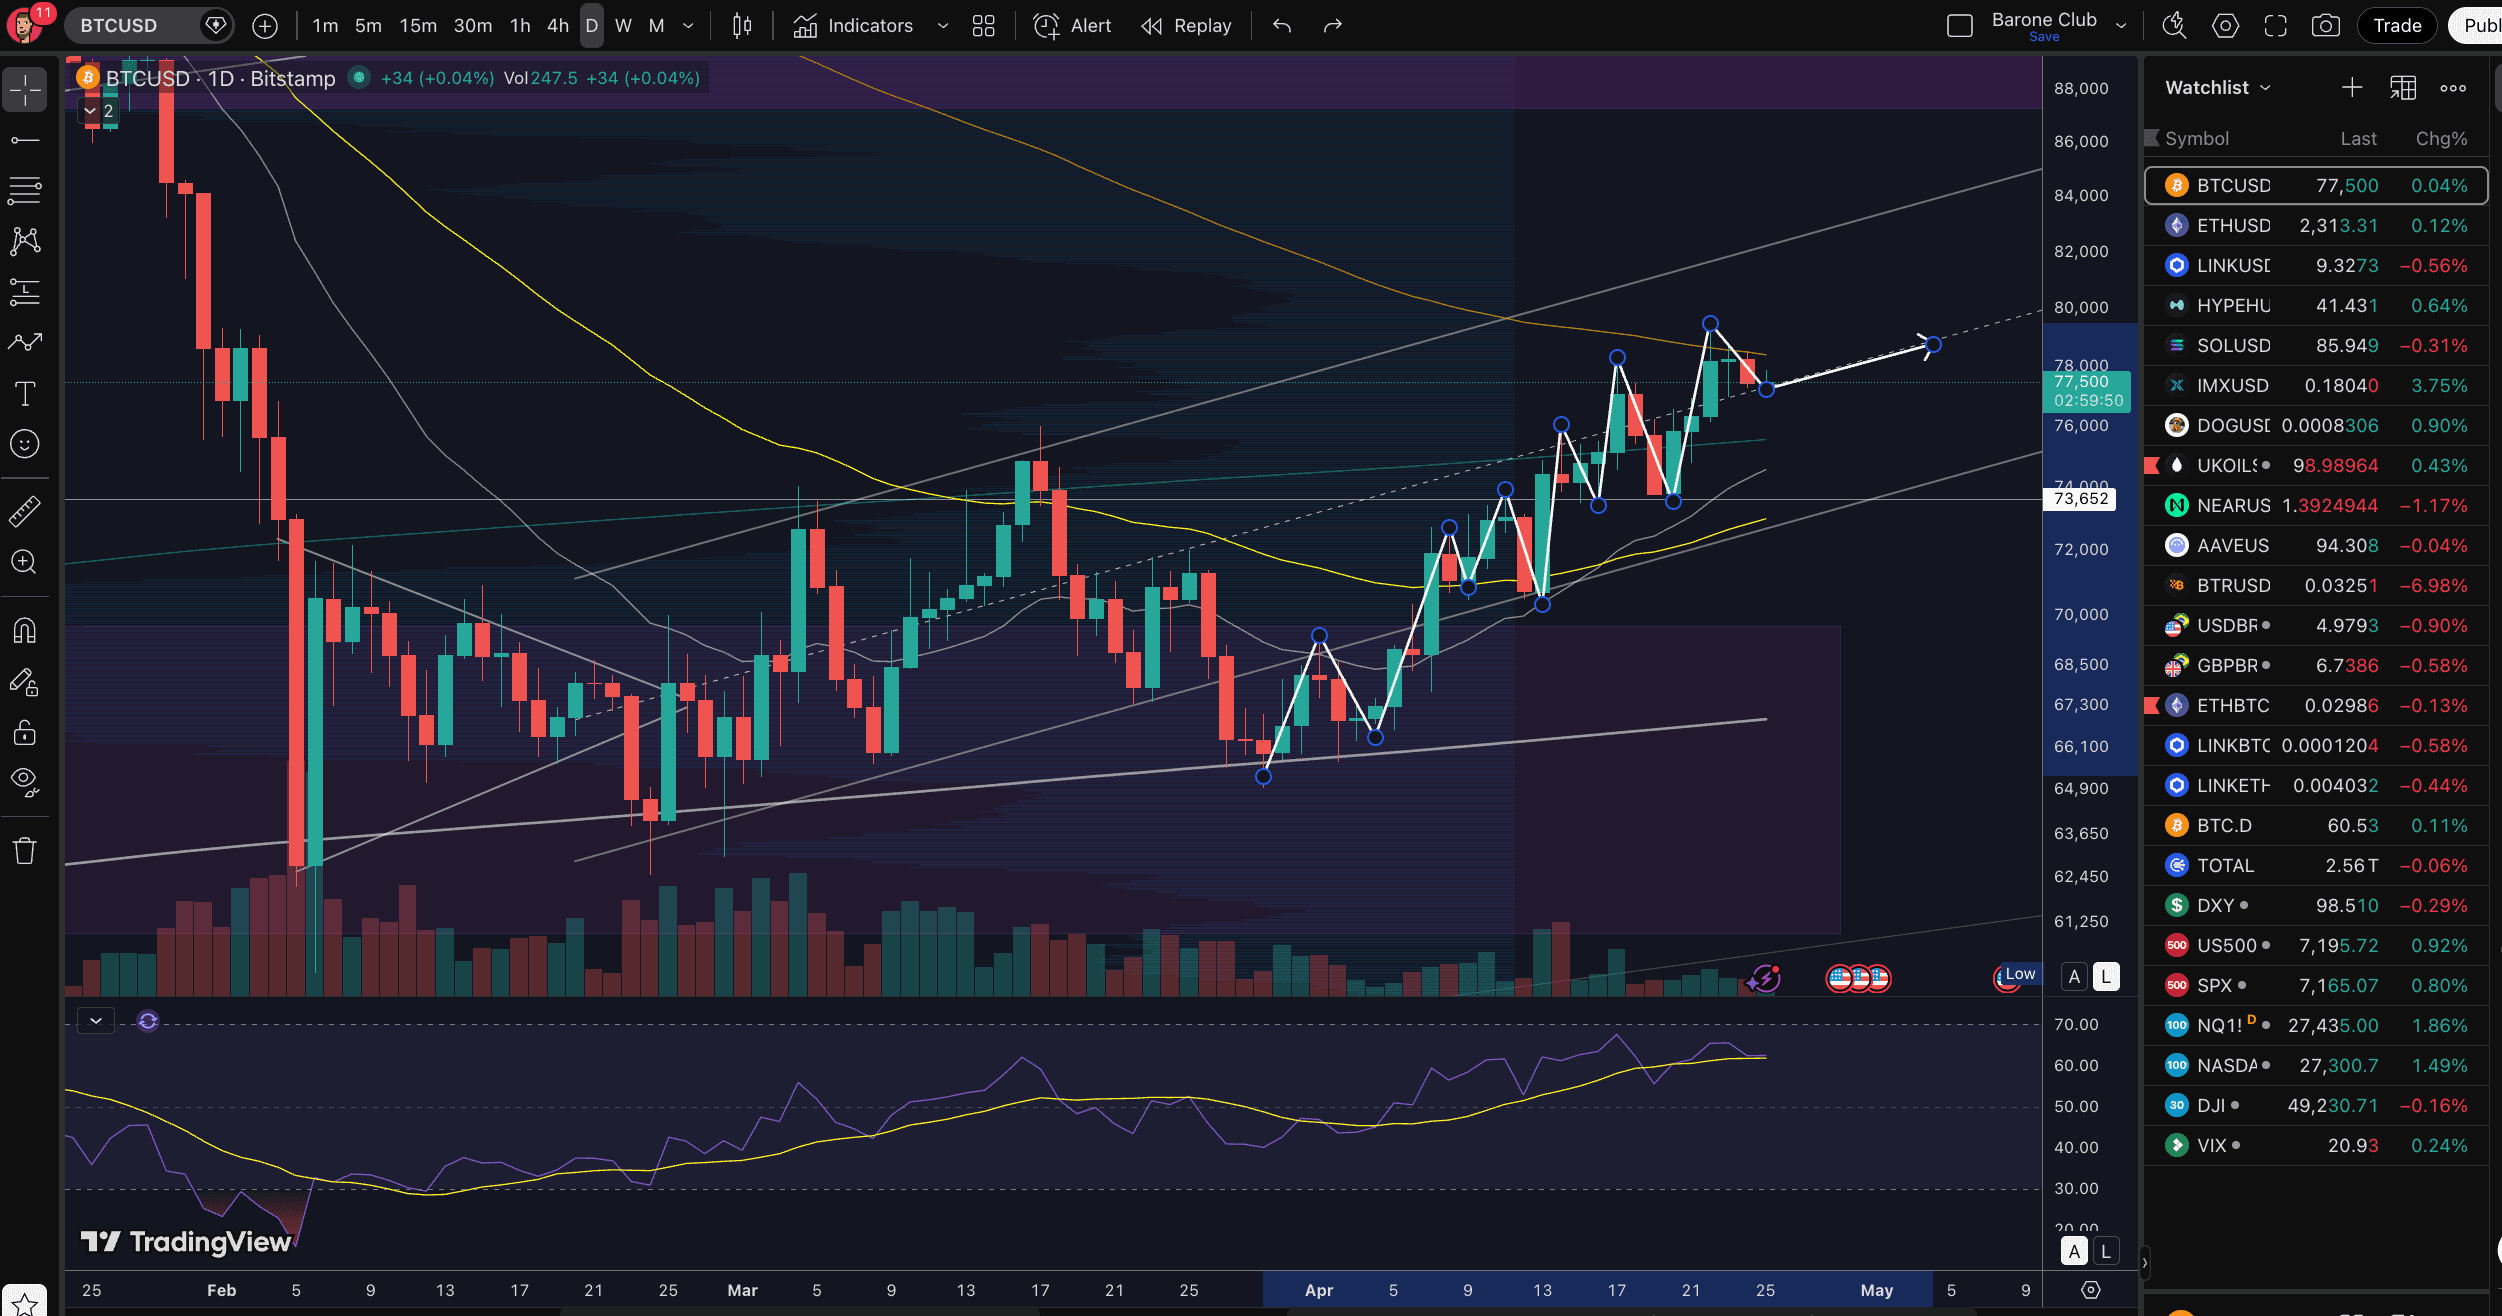Remove all drawings with trash icon
This screenshot has width=2502, height=1316.
click(25, 850)
